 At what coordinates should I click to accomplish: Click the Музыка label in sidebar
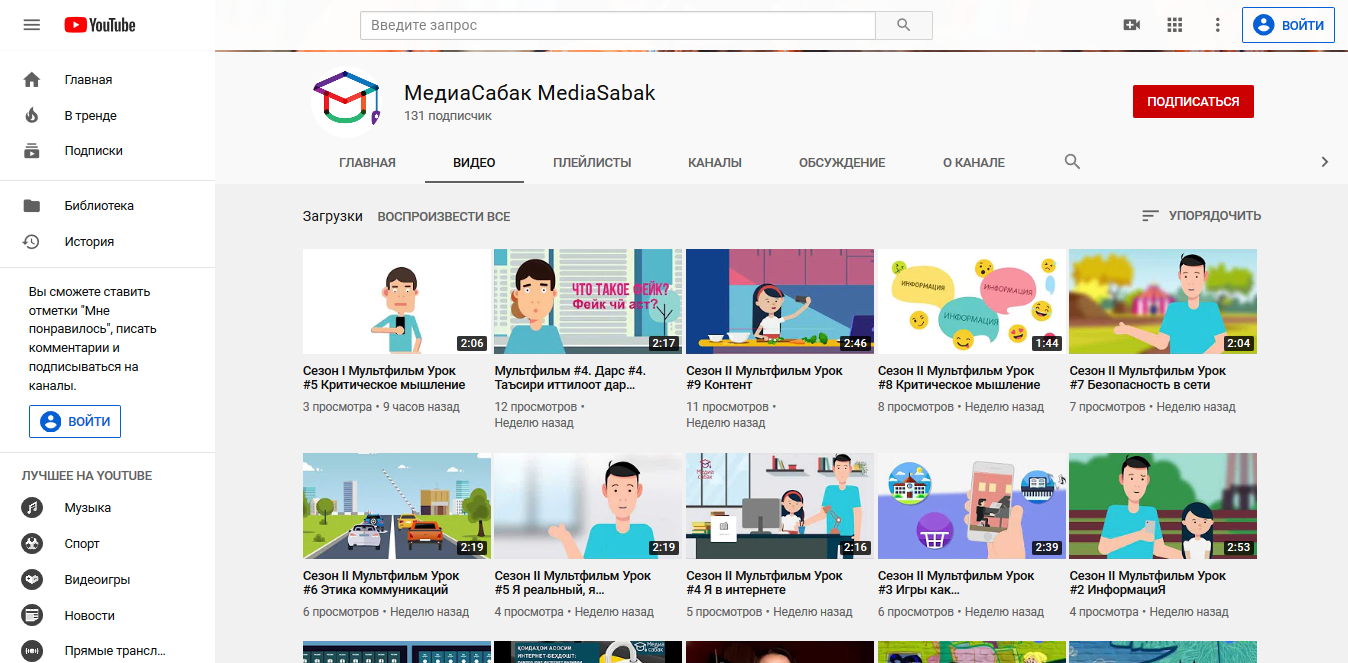88,508
